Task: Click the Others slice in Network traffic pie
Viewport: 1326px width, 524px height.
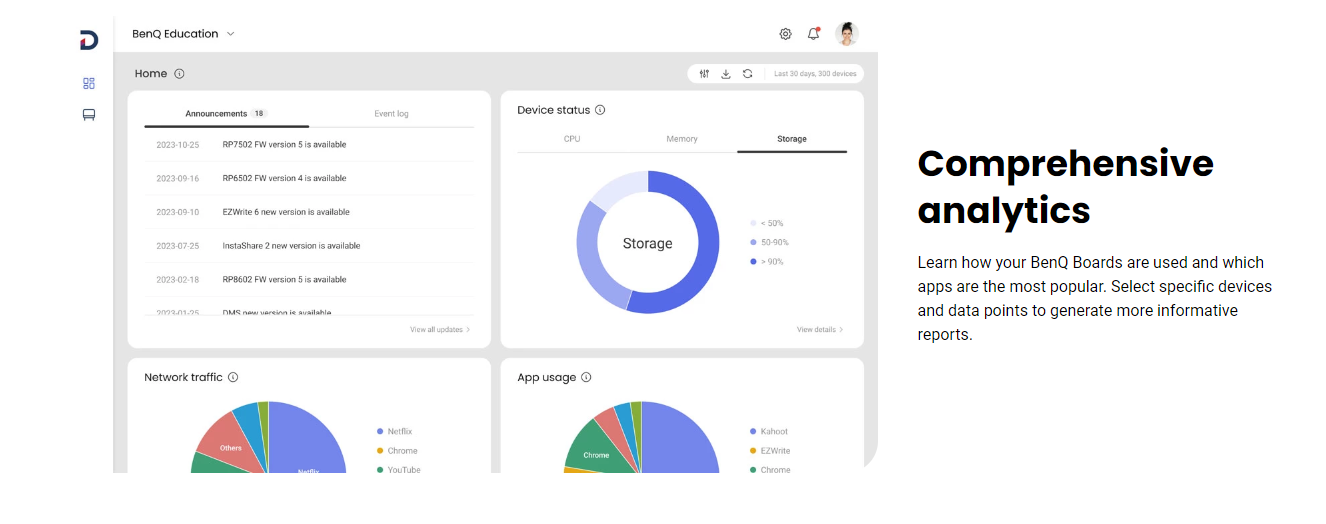Action: click(230, 447)
